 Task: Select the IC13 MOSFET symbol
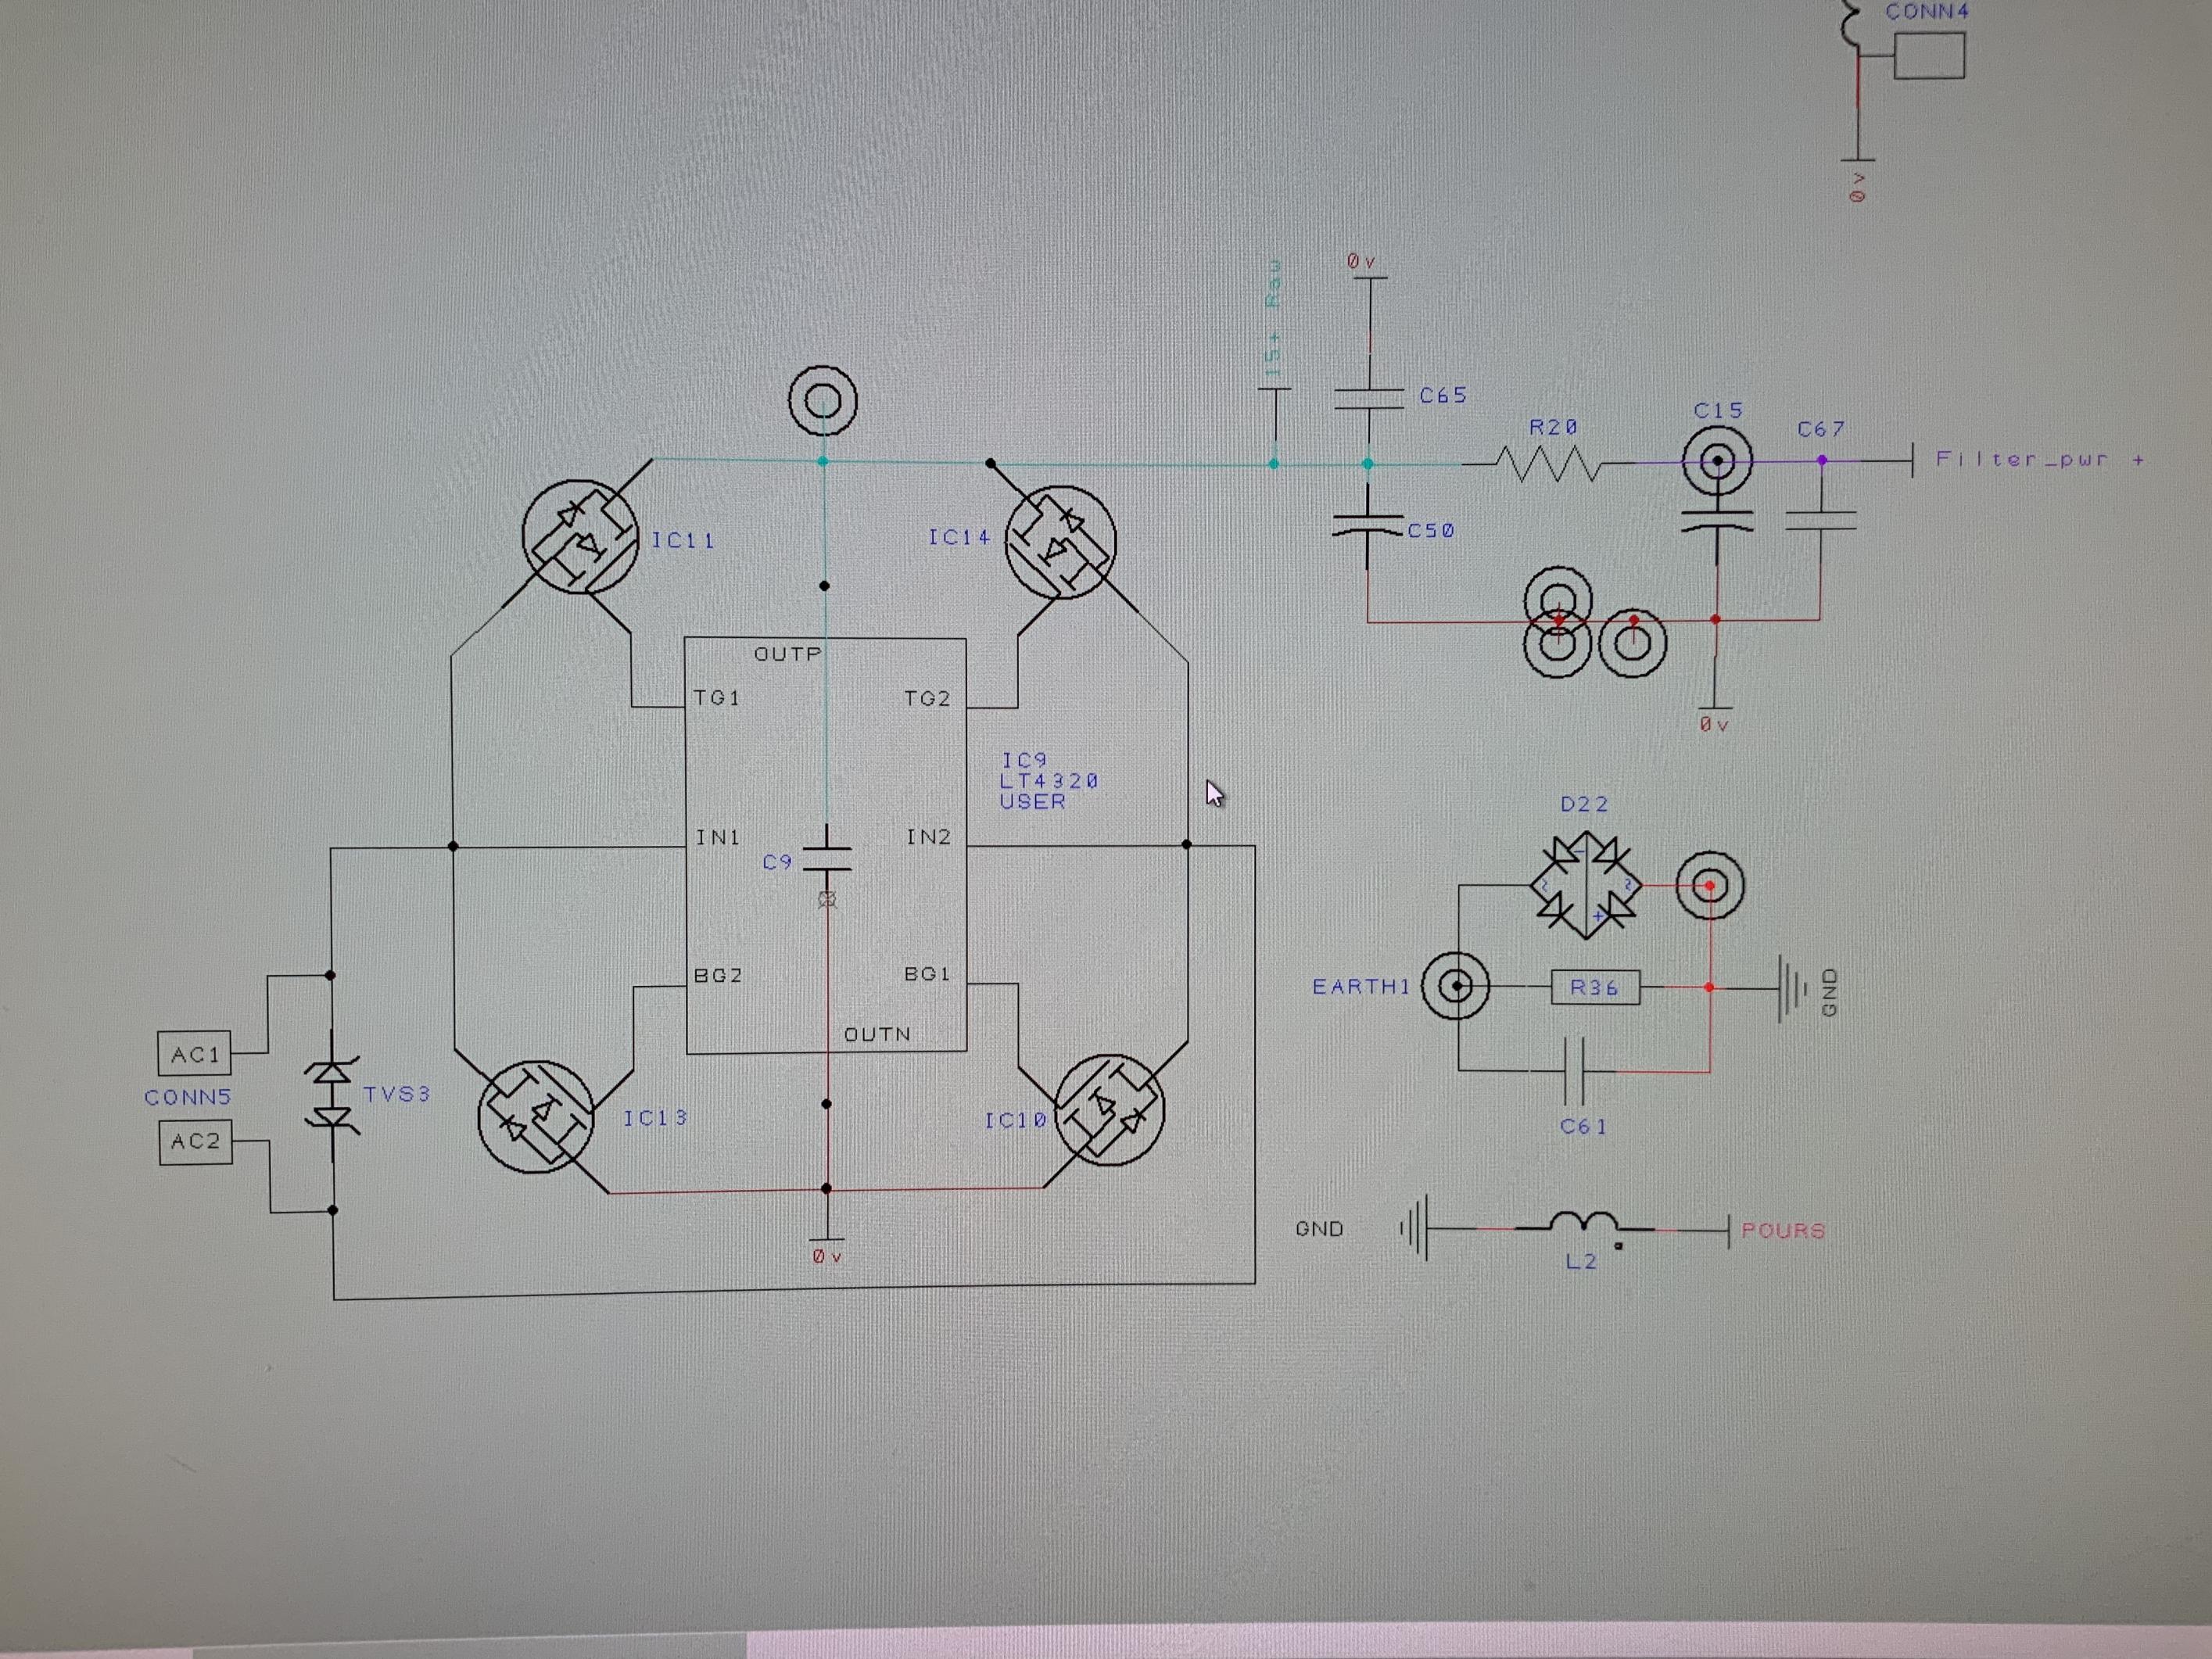536,1116
